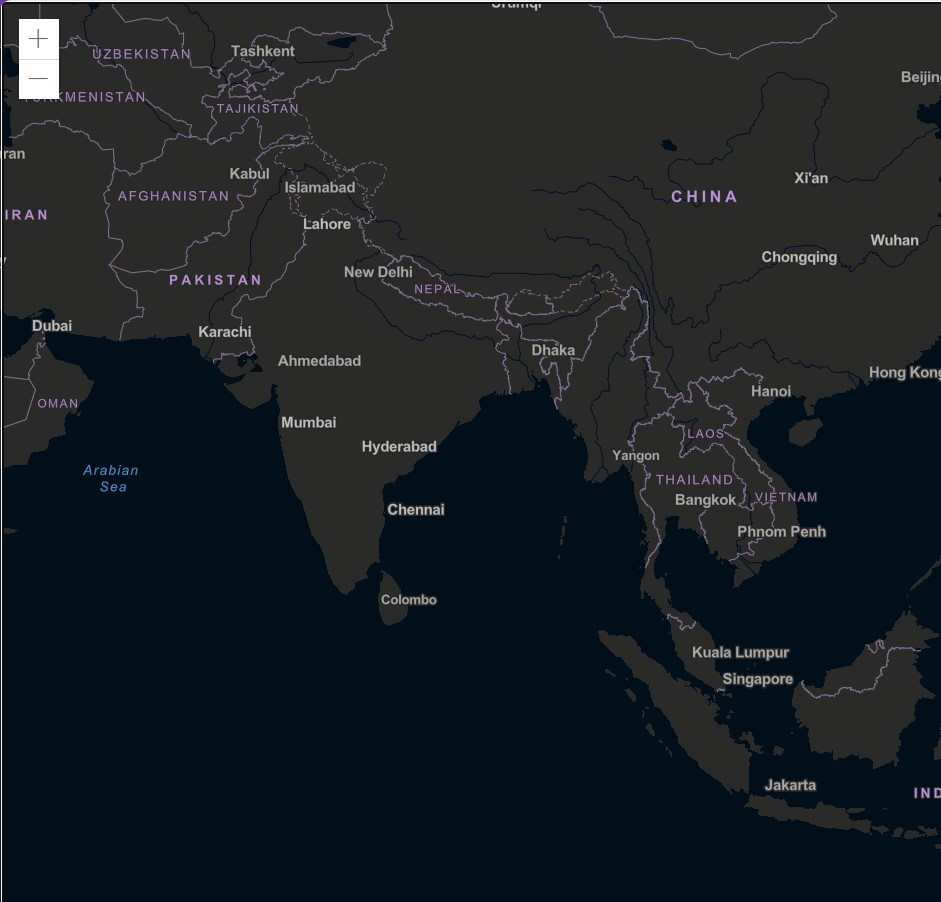Click the Dhaka city label
Viewport: 941px width, 902px height.
553,350
